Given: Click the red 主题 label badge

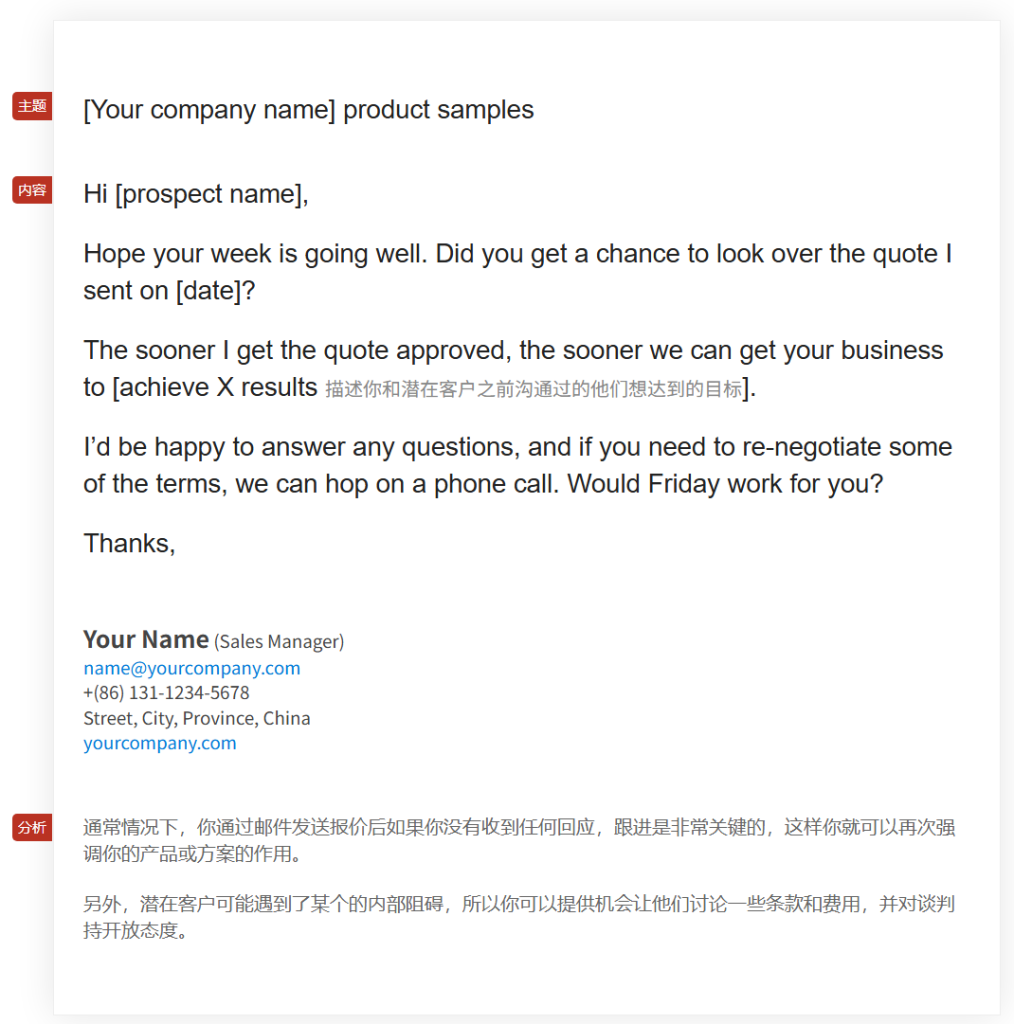Looking at the screenshot, I should click(x=32, y=106).
